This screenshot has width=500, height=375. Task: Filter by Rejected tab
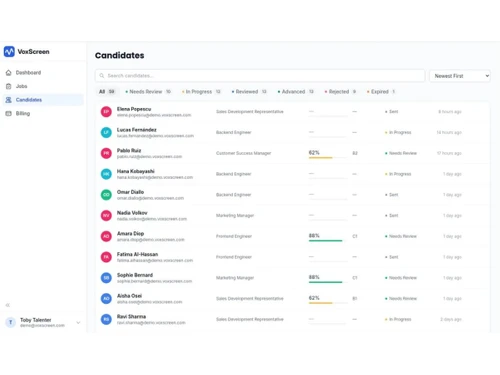pos(340,92)
